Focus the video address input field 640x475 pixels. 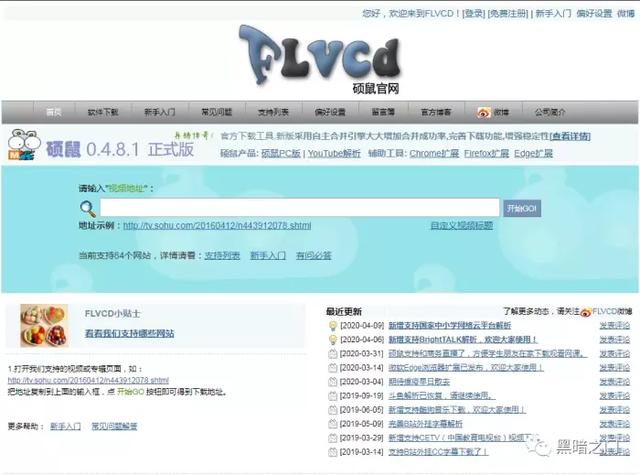pos(300,208)
